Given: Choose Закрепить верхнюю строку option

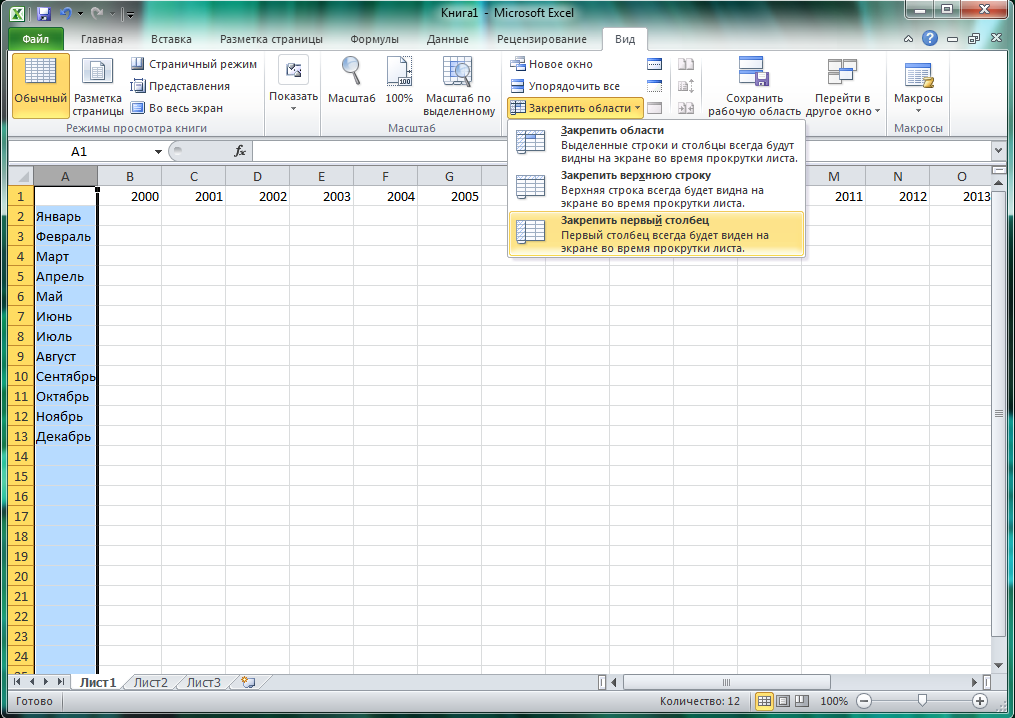Looking at the screenshot, I should coord(656,189).
